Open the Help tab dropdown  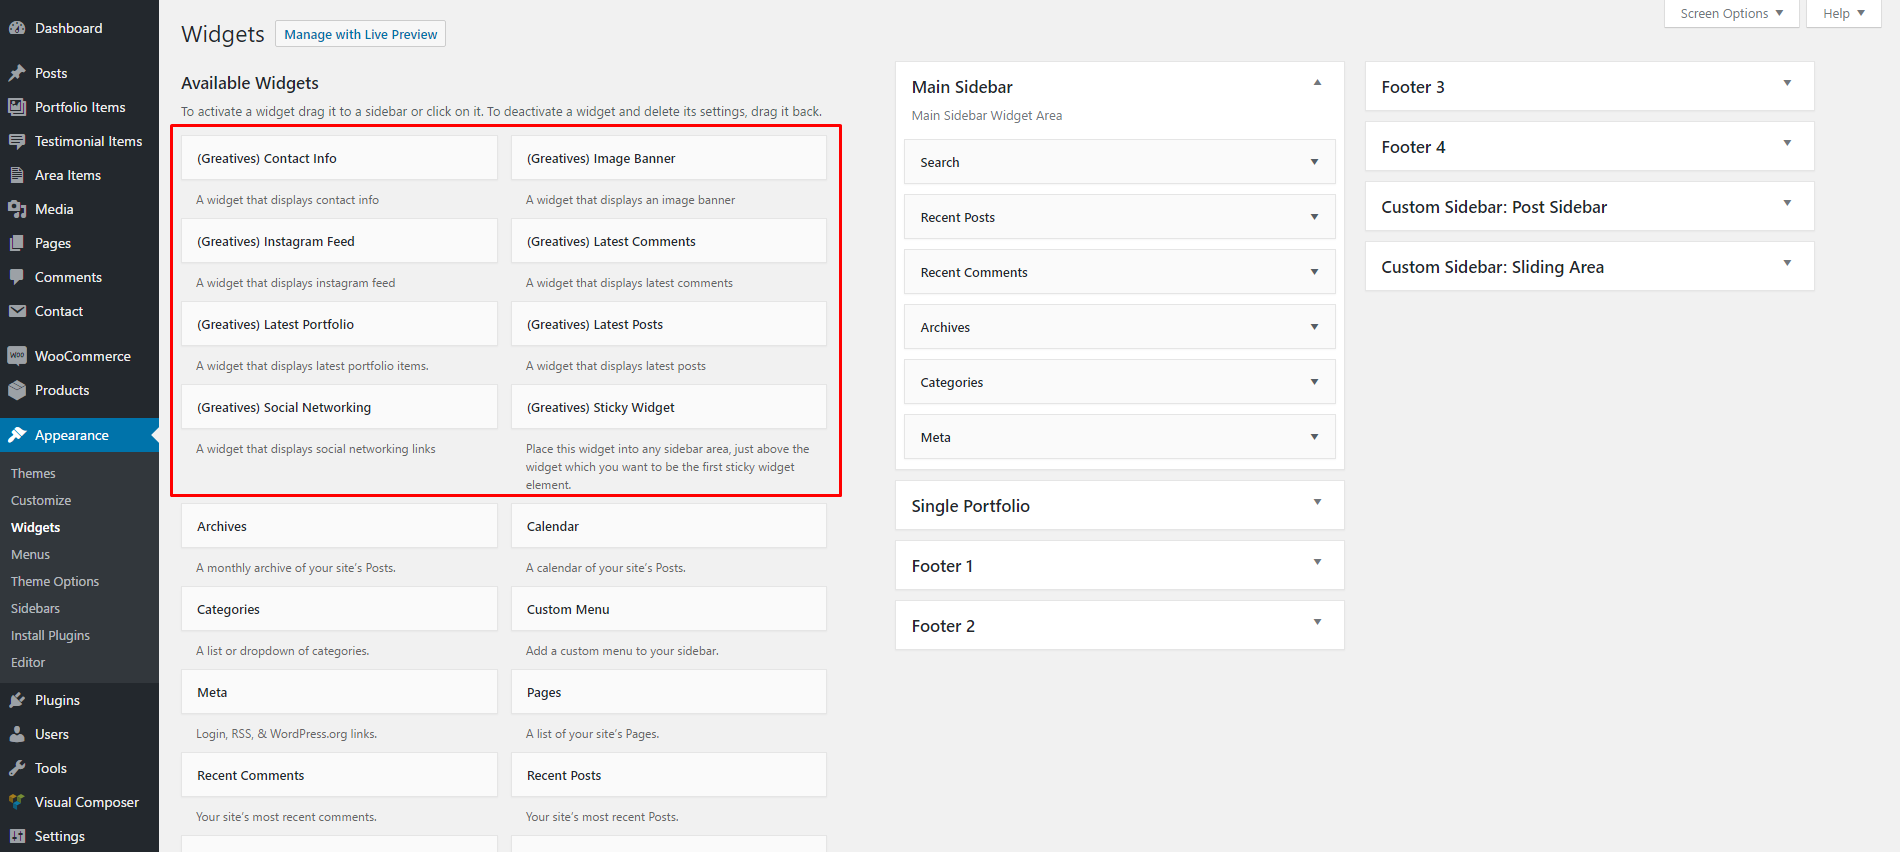click(x=1843, y=13)
